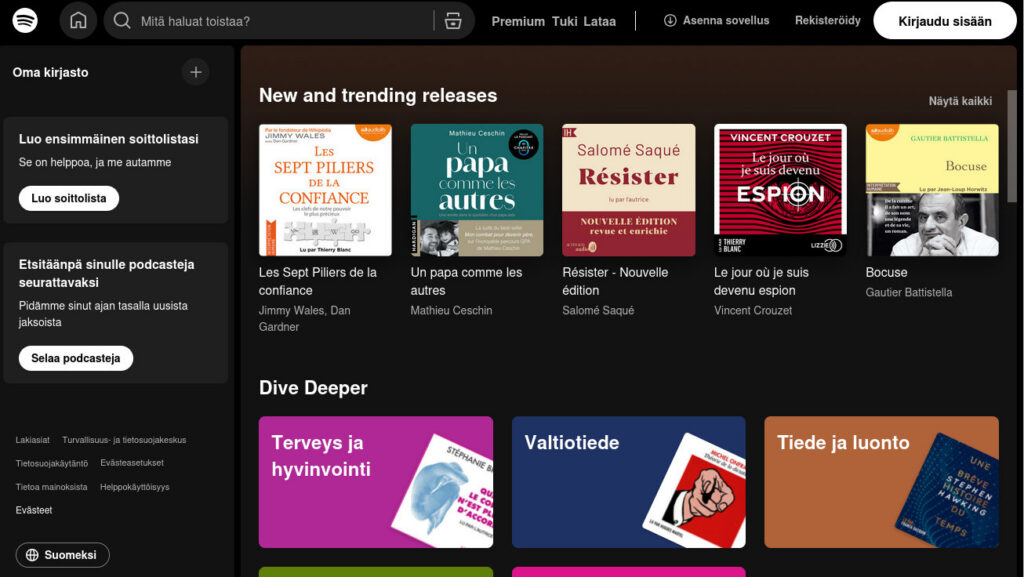Open the plus icon in Oma kirjasto

point(196,72)
